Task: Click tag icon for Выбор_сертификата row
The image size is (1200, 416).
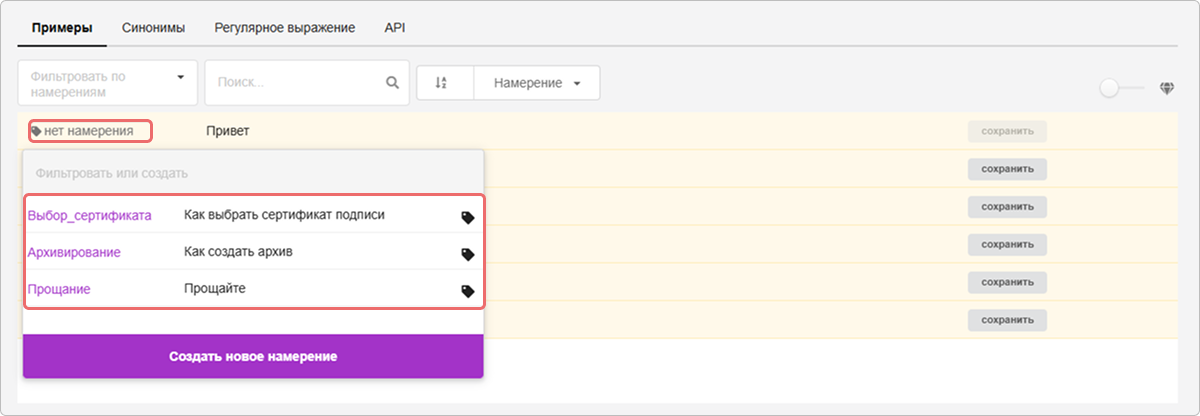Action: pos(467,217)
